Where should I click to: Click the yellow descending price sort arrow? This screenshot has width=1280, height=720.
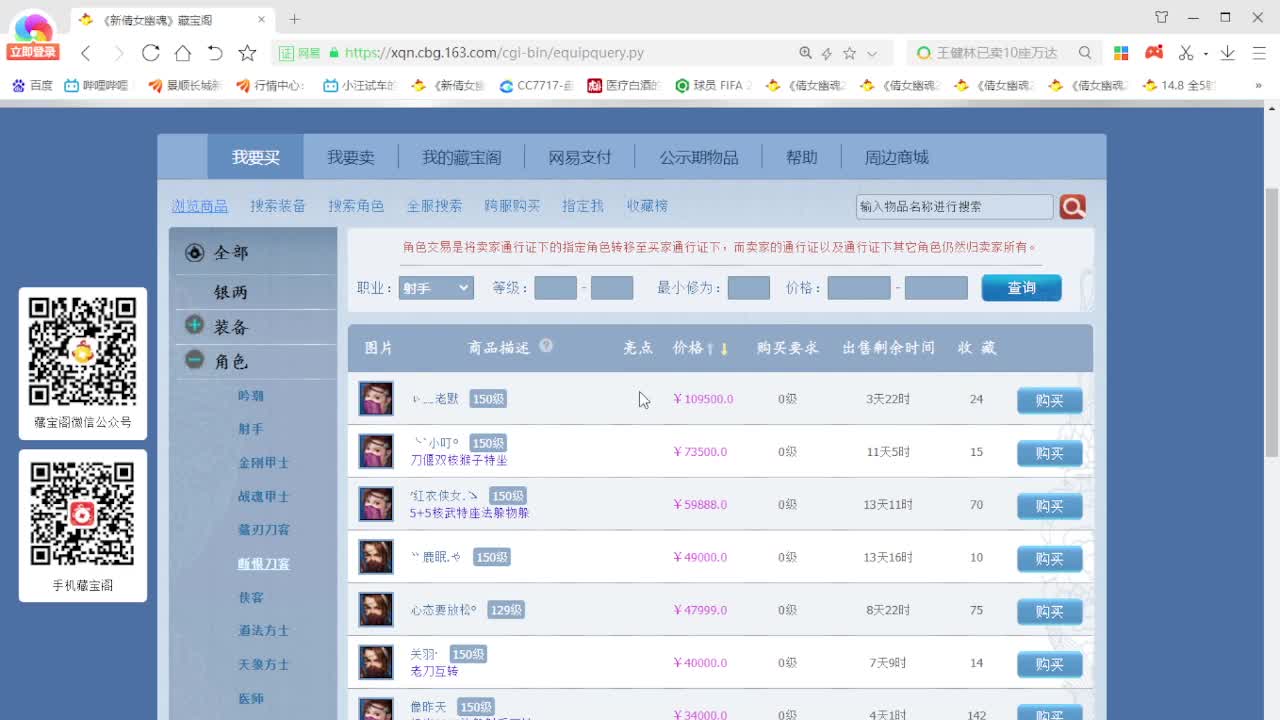tap(722, 348)
